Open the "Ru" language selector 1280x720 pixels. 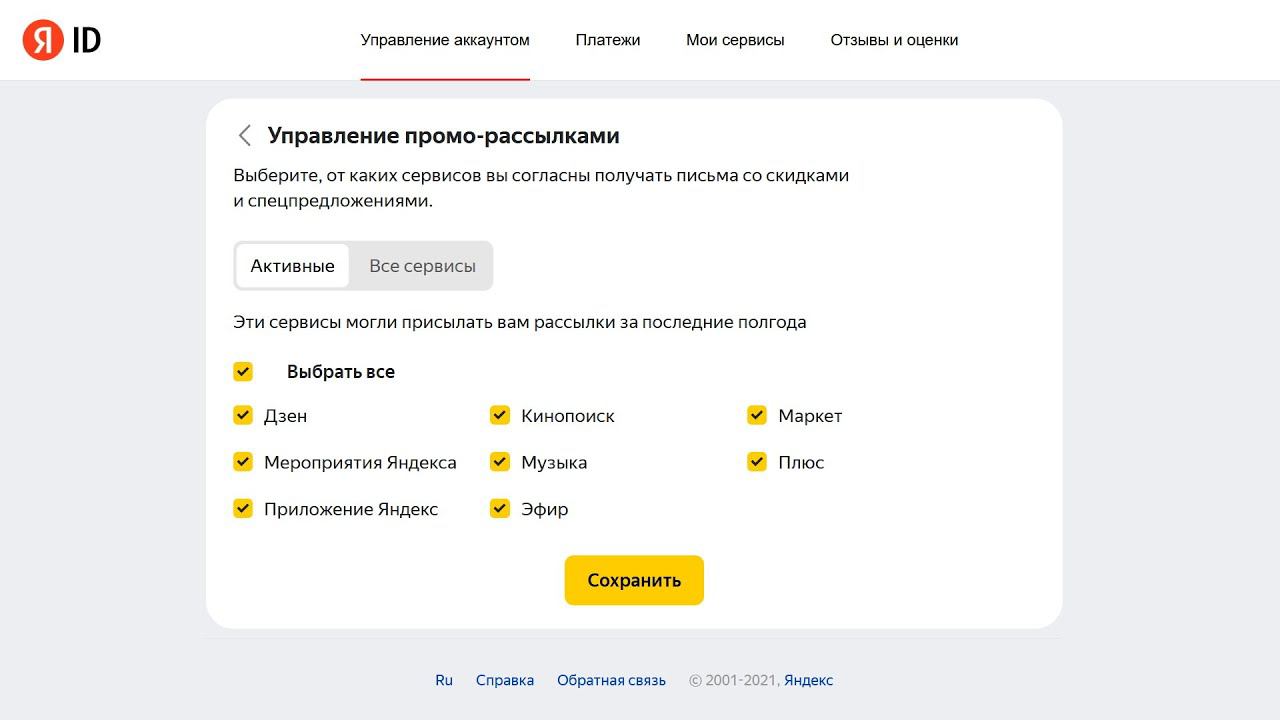[x=444, y=680]
